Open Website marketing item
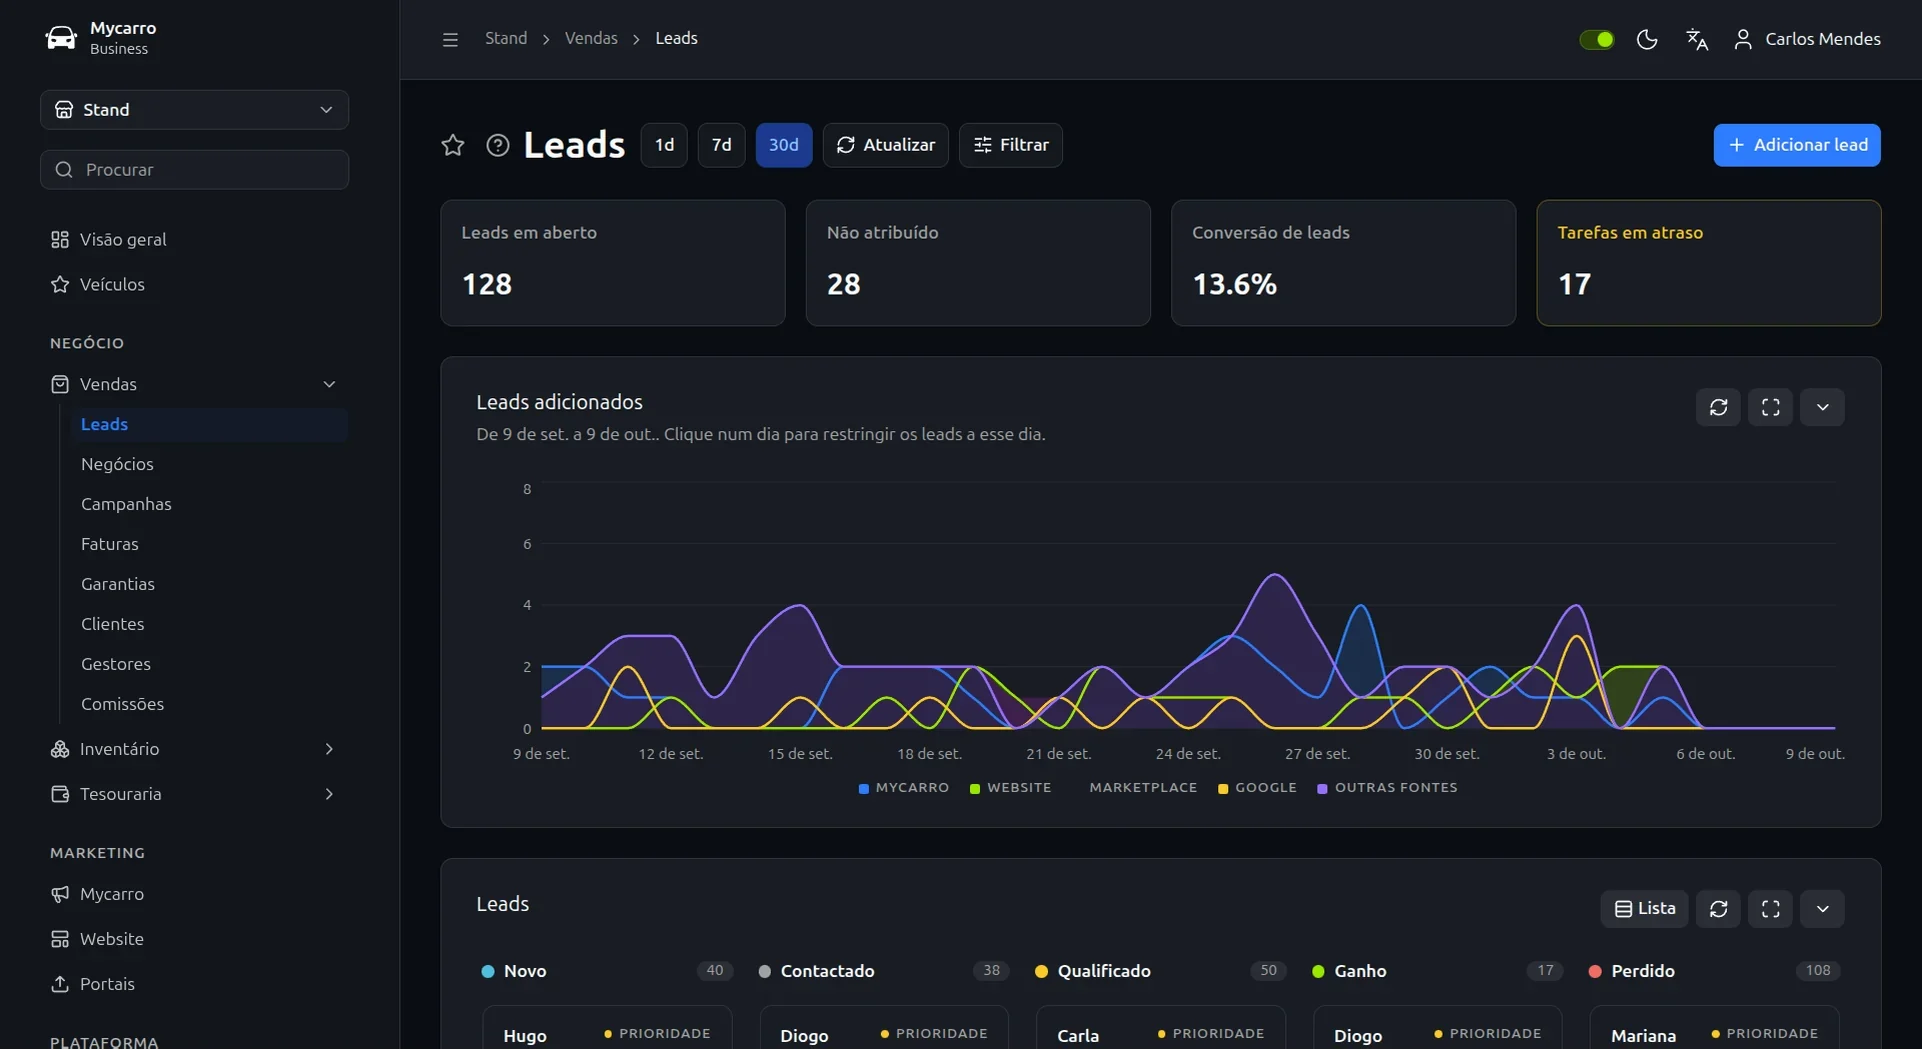The height and width of the screenshot is (1049, 1922). coord(194,939)
